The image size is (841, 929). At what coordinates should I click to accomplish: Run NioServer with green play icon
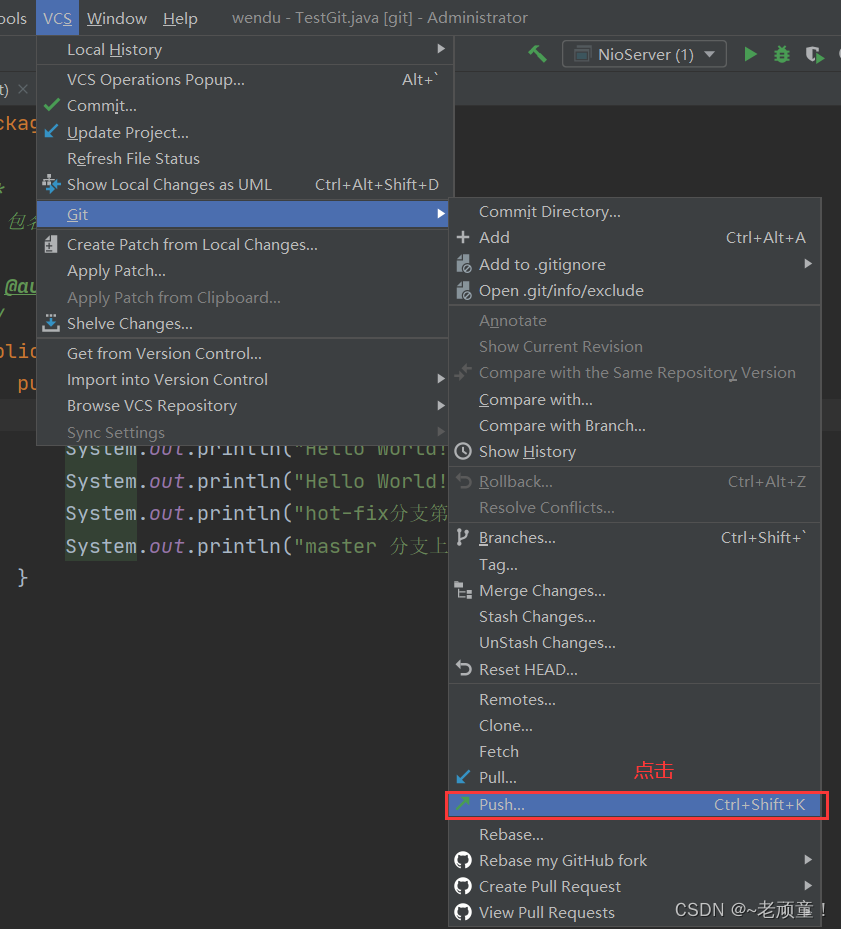(750, 55)
